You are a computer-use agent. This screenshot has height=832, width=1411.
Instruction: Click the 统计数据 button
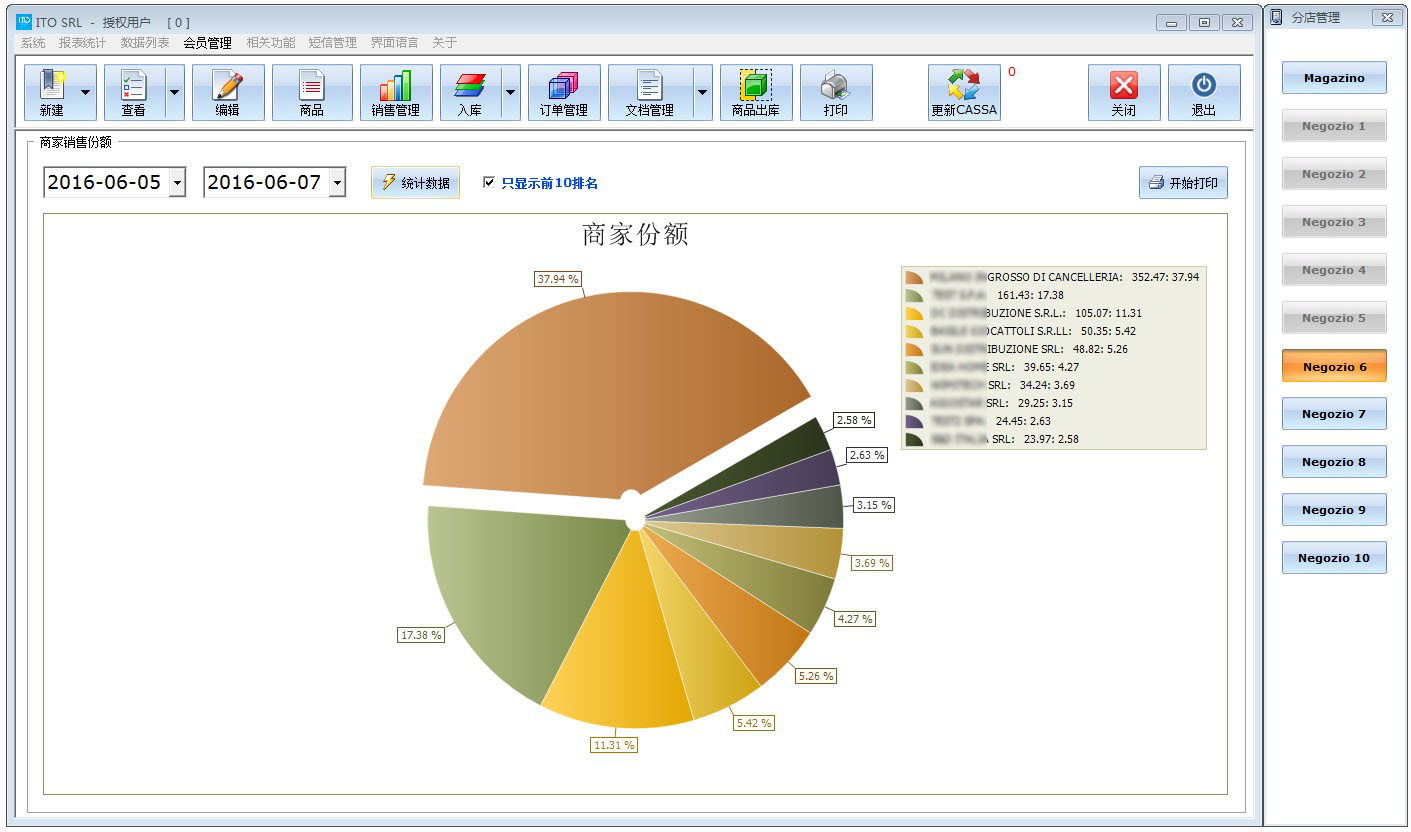pyautogui.click(x=415, y=183)
